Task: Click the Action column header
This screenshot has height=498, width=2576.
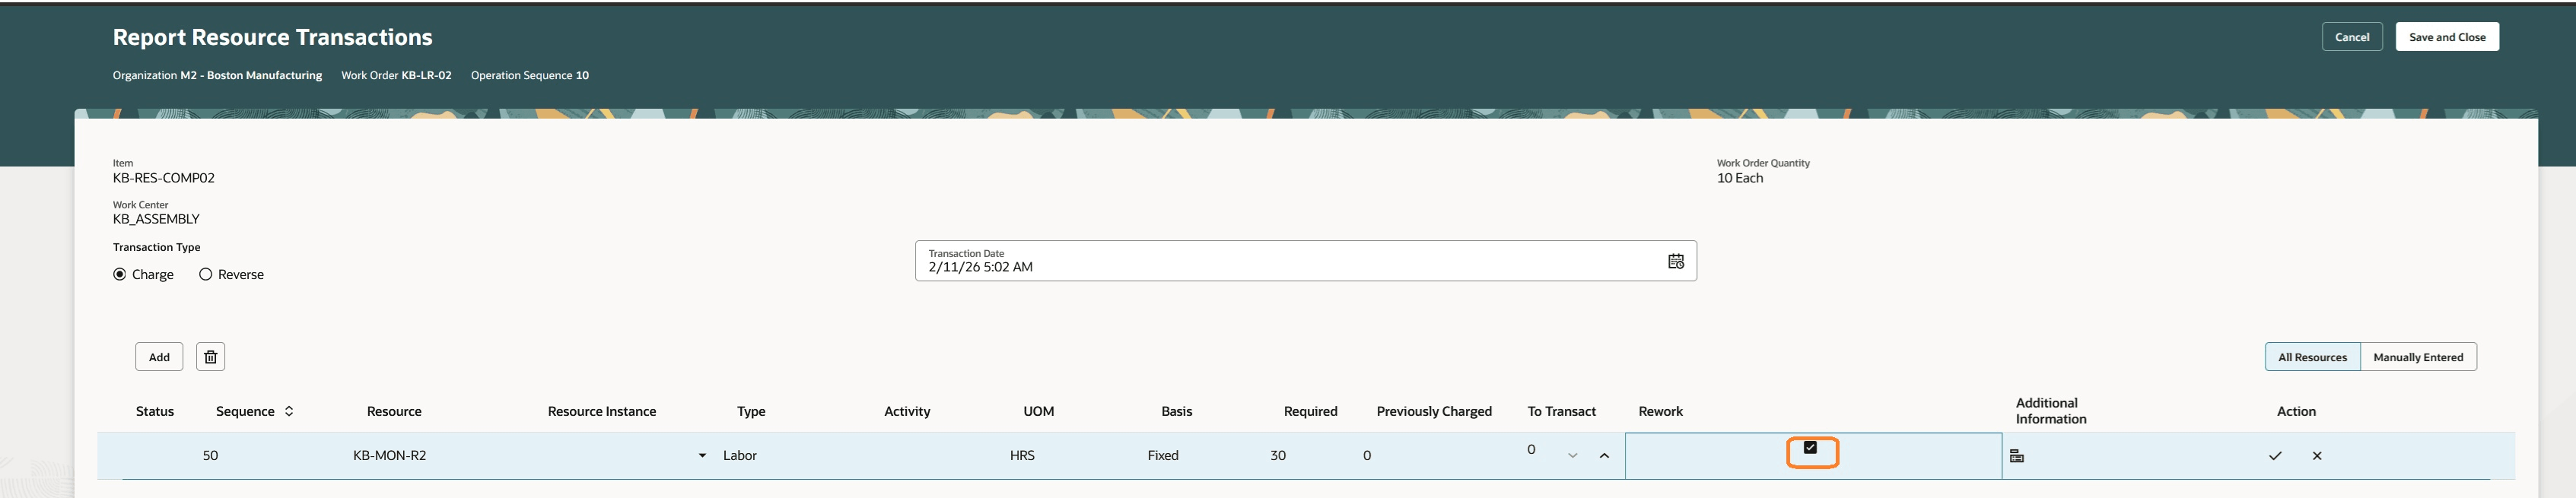Action: click(x=2296, y=411)
